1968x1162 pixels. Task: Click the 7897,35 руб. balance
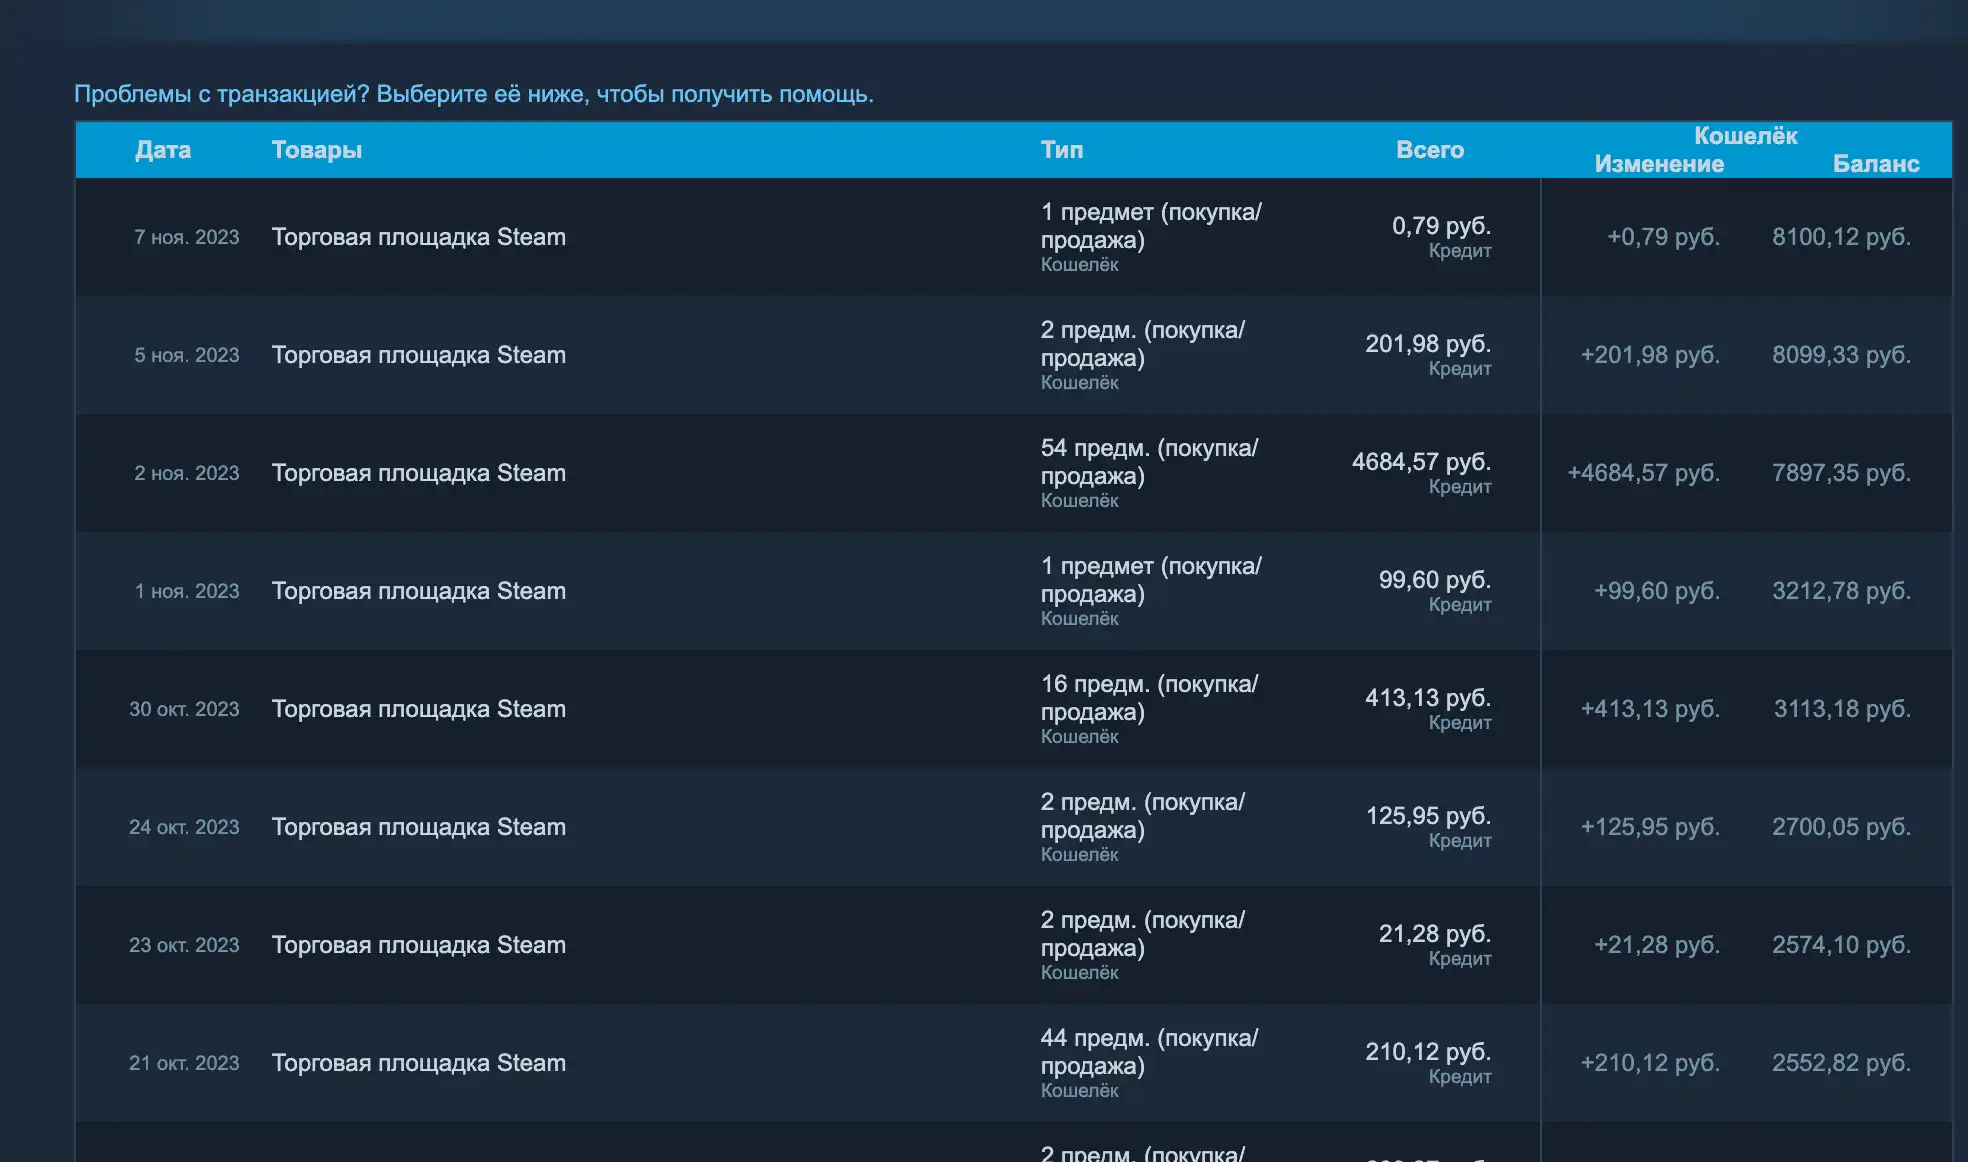(x=1842, y=473)
